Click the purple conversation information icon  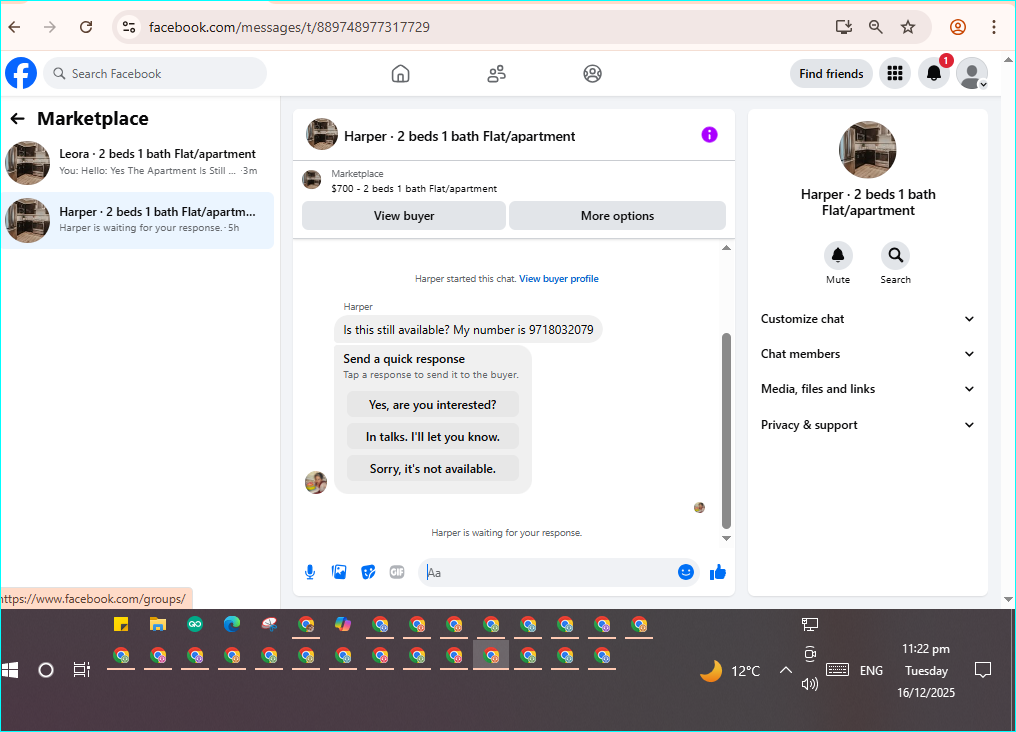[710, 135]
